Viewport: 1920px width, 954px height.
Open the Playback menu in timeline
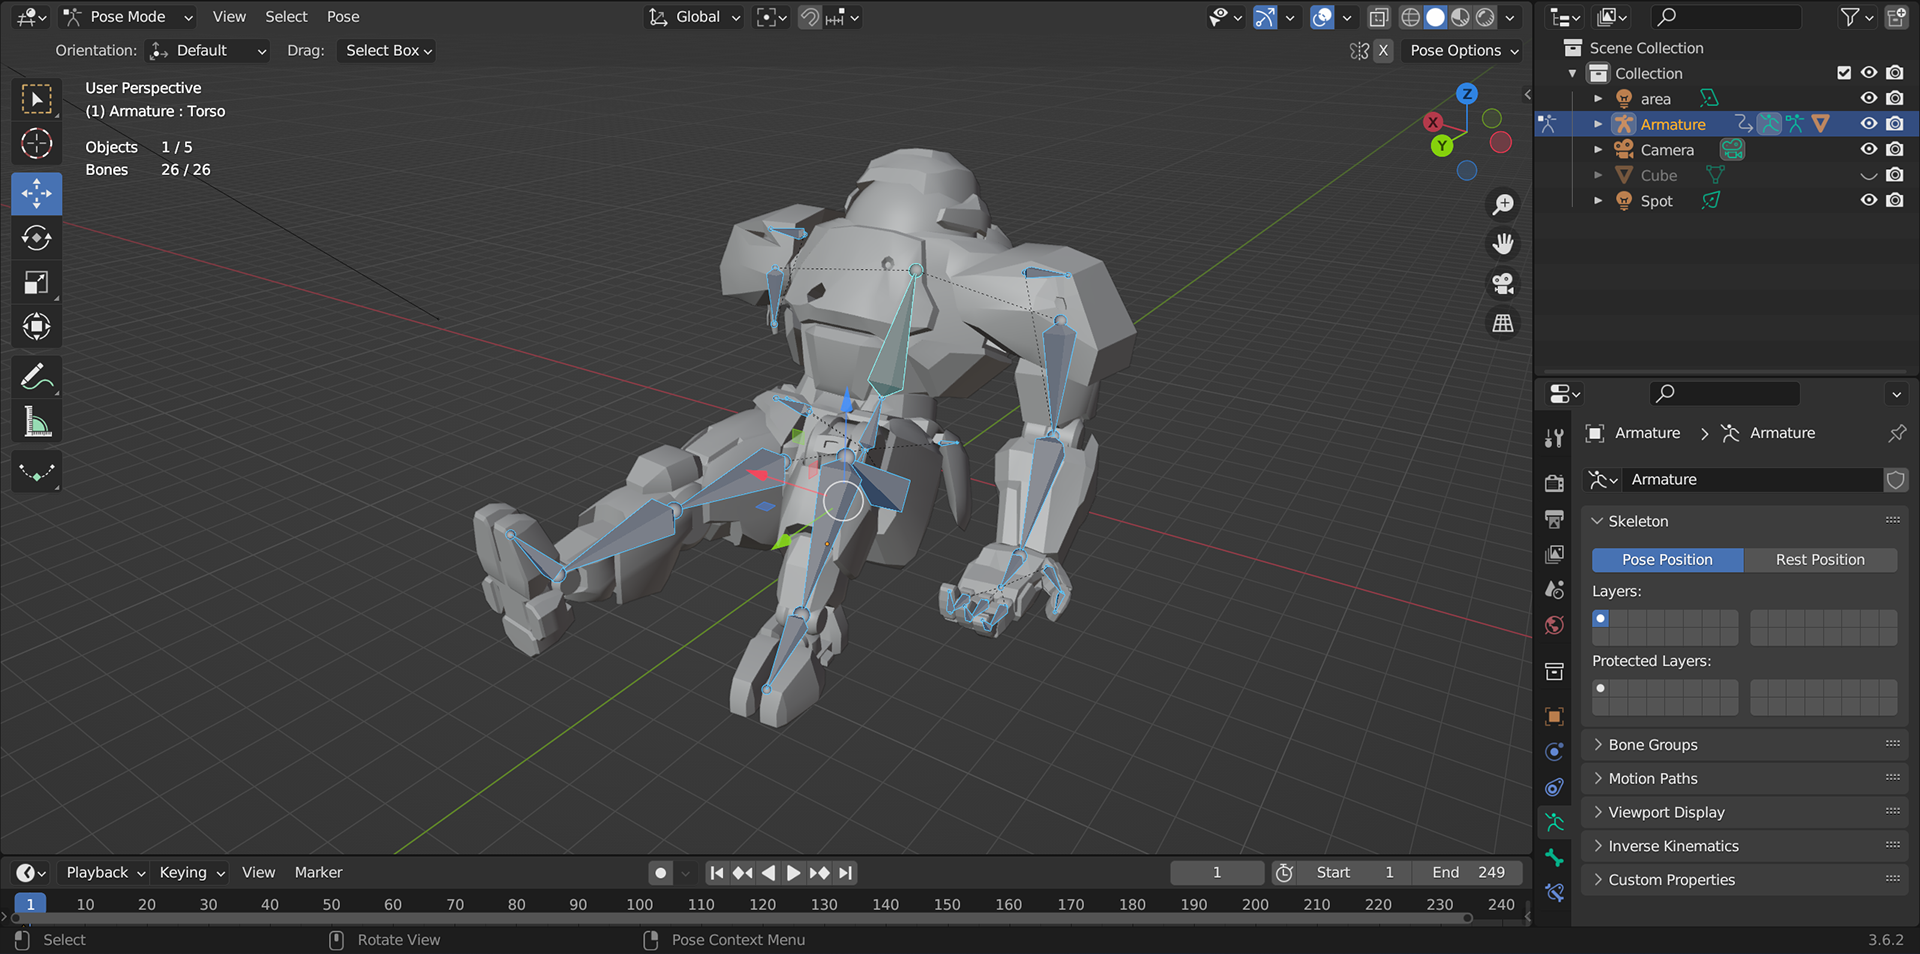coord(105,873)
